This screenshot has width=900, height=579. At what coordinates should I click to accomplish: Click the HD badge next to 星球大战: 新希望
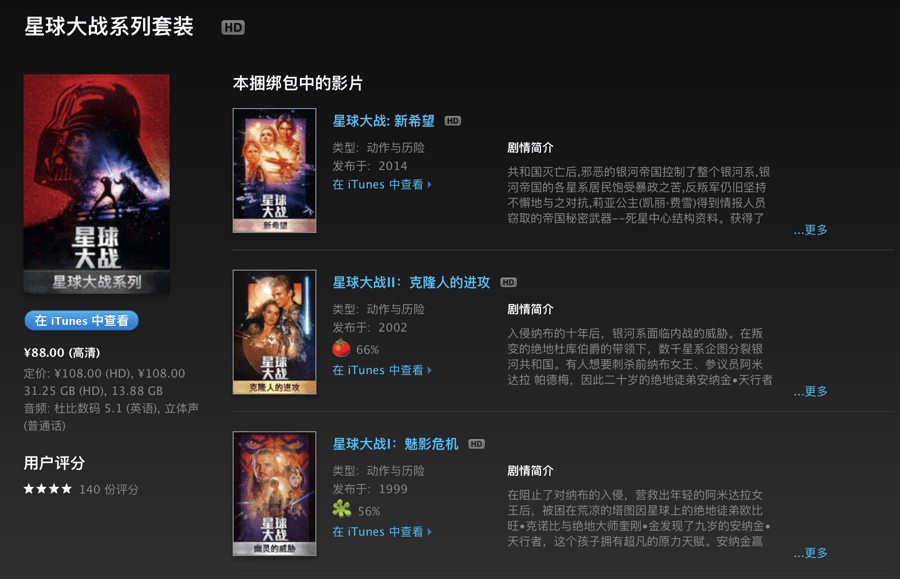pyautogui.click(x=453, y=121)
